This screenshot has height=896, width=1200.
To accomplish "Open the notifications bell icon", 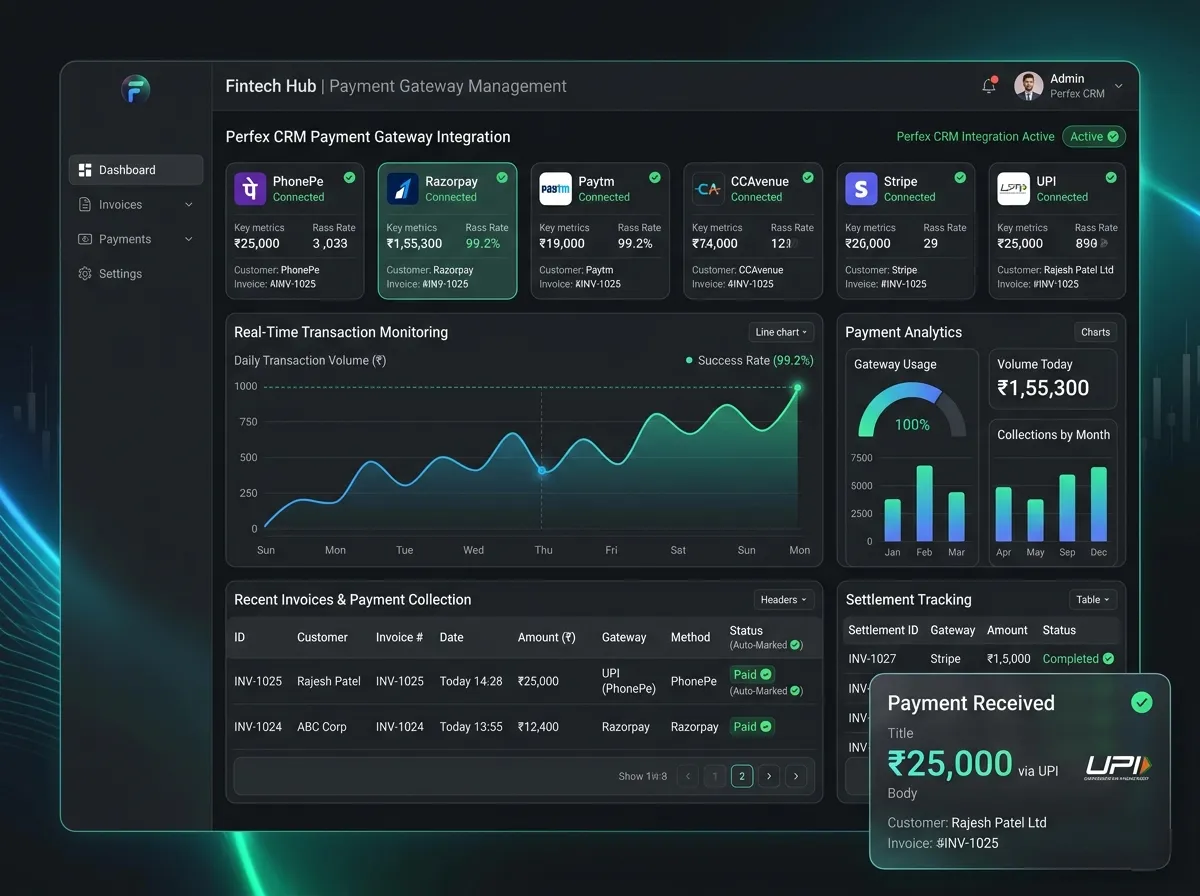I will tap(988, 86).
